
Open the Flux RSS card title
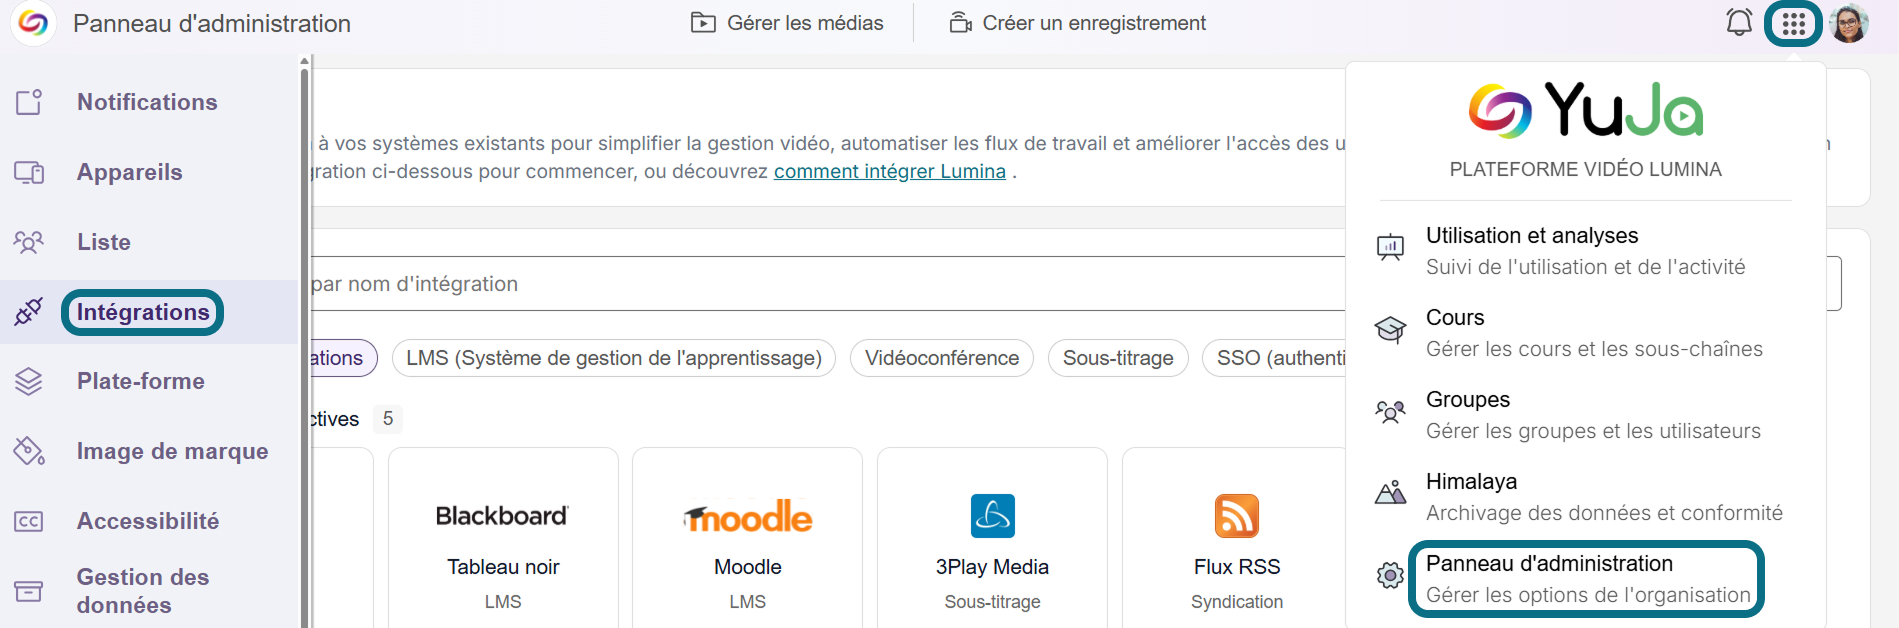(x=1237, y=567)
